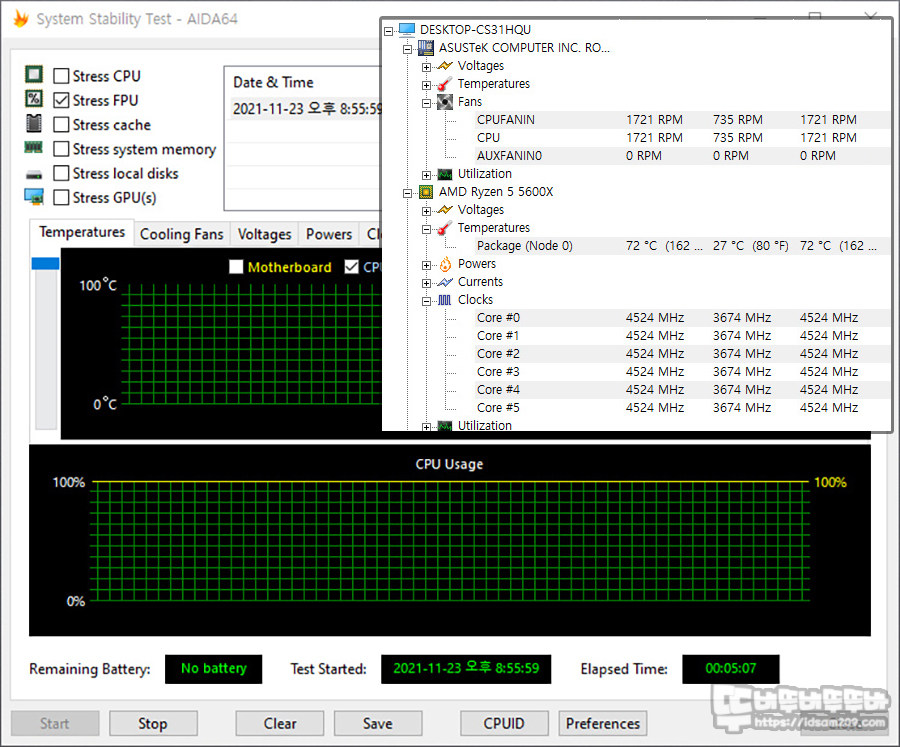
Task: Select the Core #3 clock row
Action: pyautogui.click(x=682, y=371)
